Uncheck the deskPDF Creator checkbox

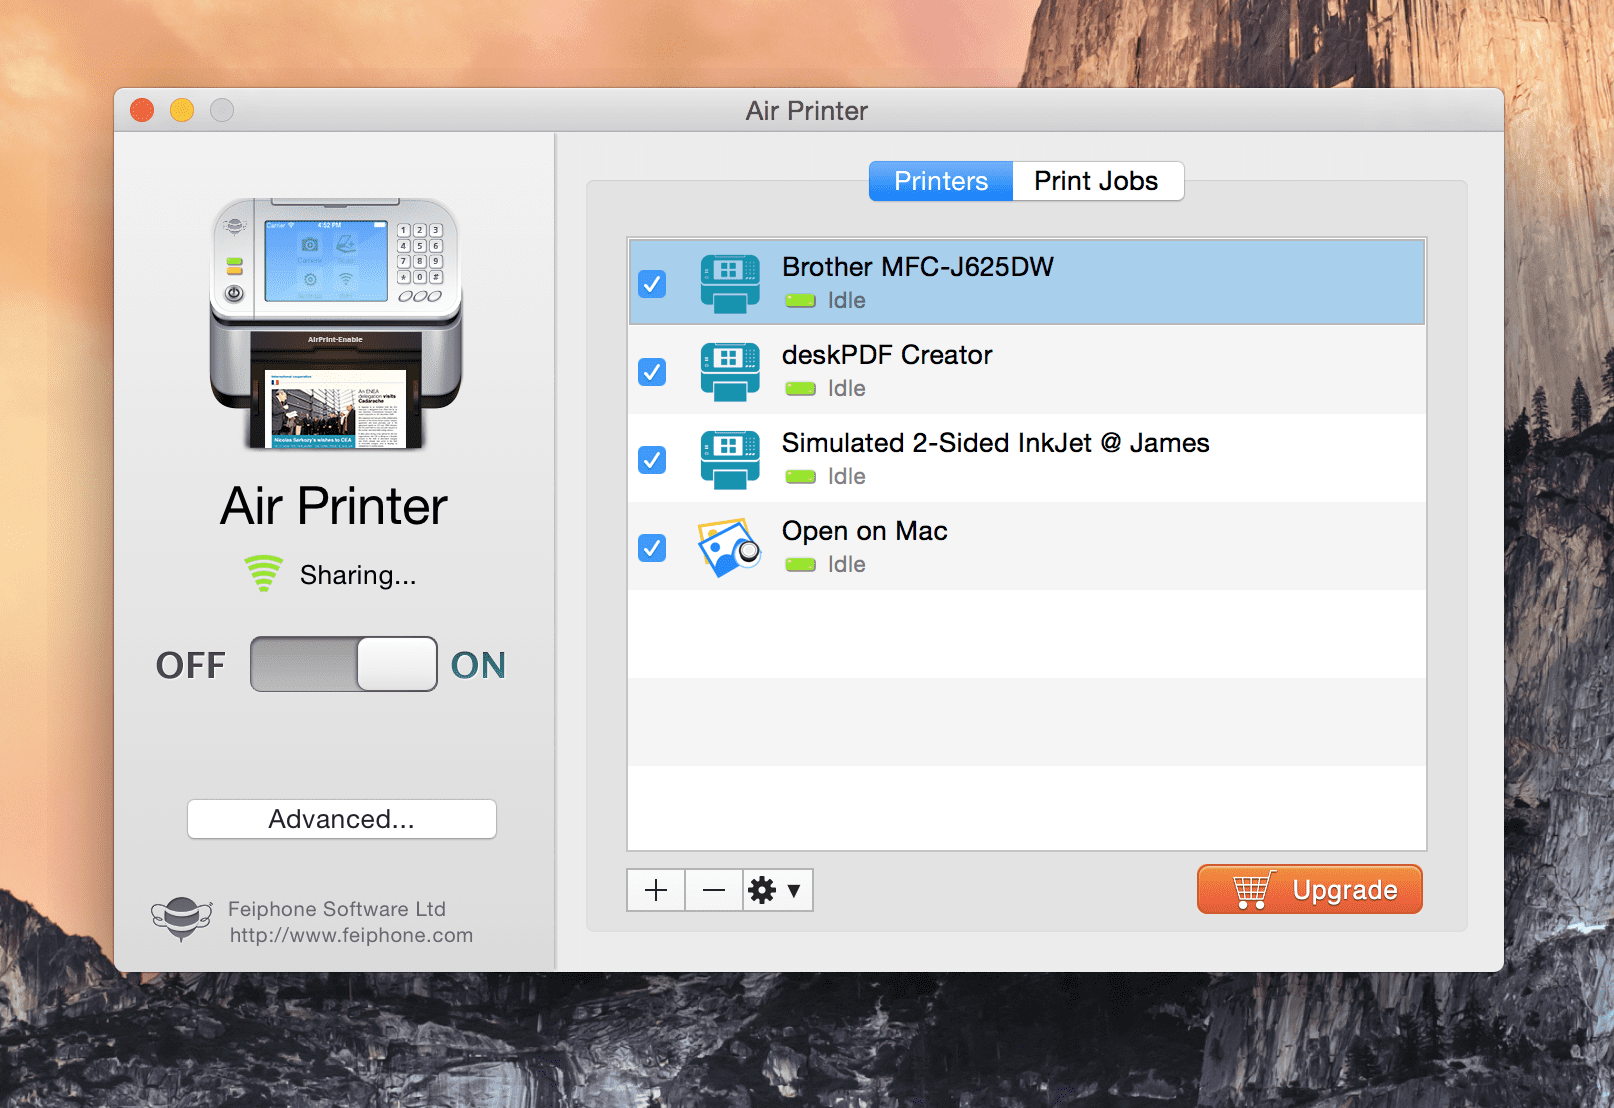[x=652, y=372]
